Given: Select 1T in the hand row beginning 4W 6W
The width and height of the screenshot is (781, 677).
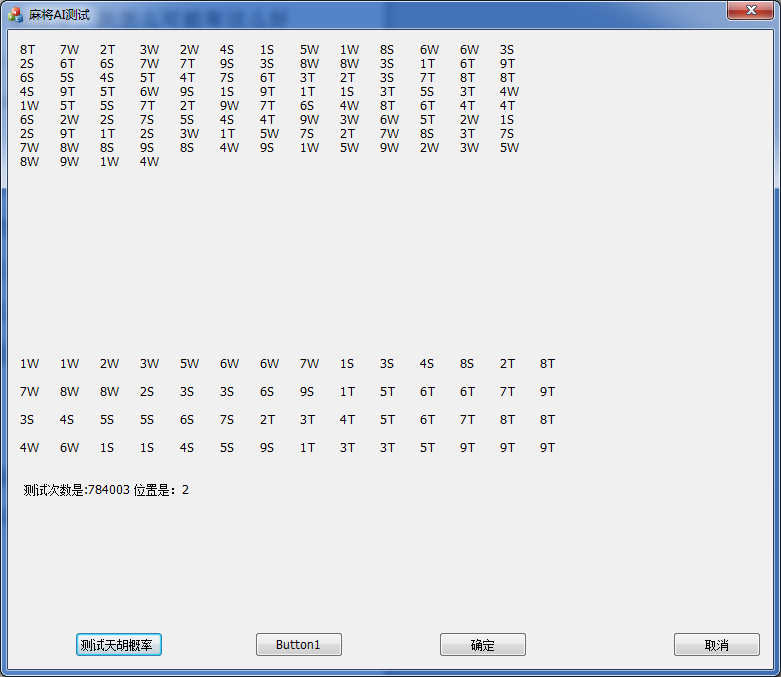Looking at the screenshot, I should 307,447.
